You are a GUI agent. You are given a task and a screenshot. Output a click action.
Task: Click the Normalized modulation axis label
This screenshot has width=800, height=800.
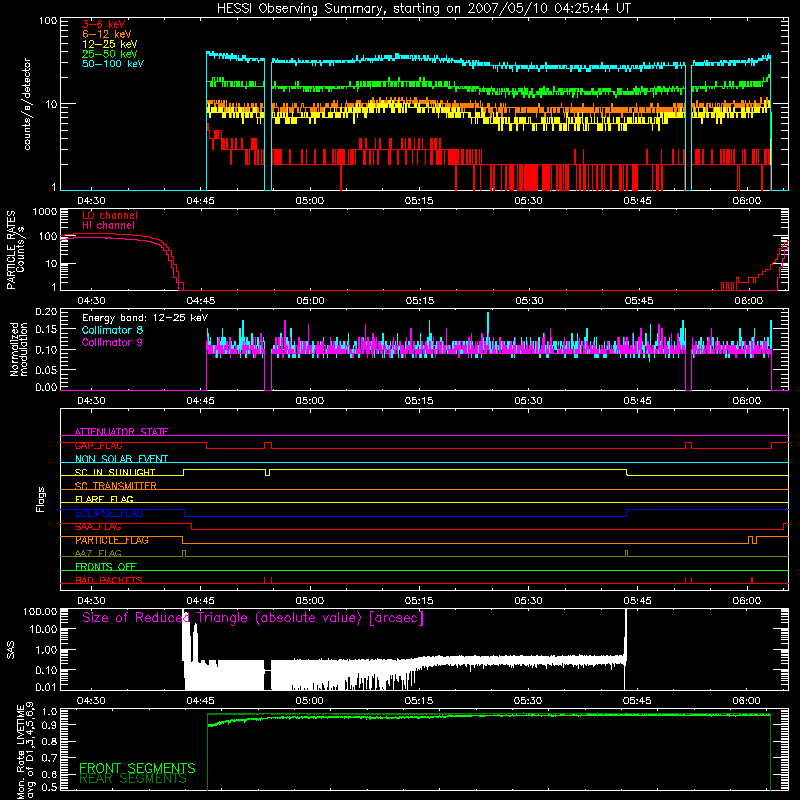click(x=19, y=349)
